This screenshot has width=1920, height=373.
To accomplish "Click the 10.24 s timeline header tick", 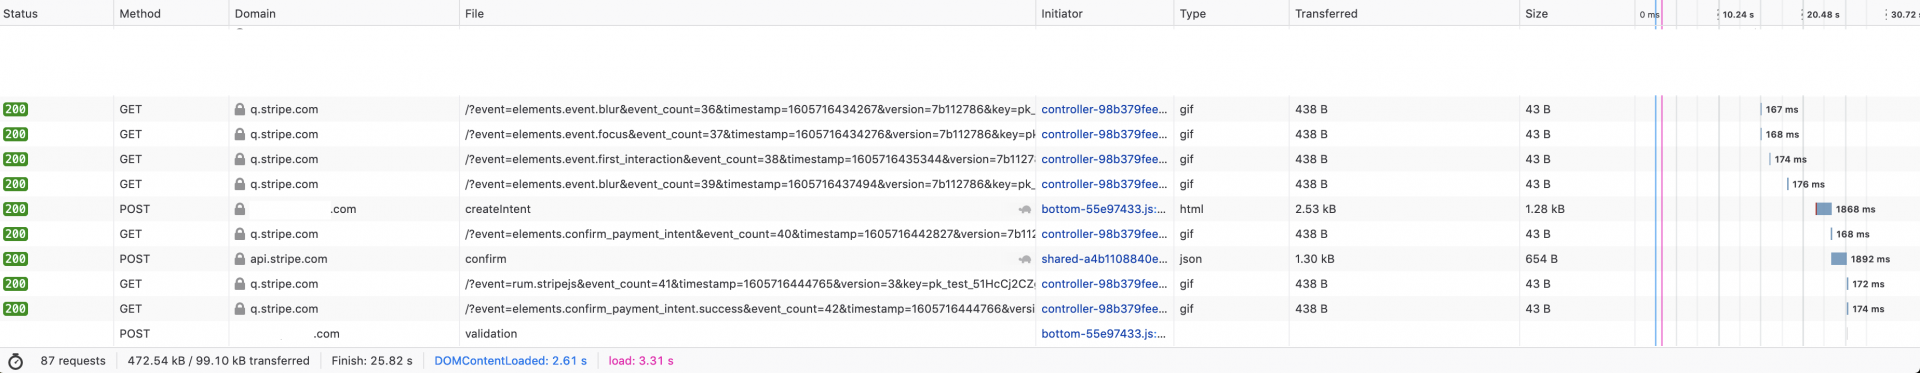I will [x=1738, y=14].
